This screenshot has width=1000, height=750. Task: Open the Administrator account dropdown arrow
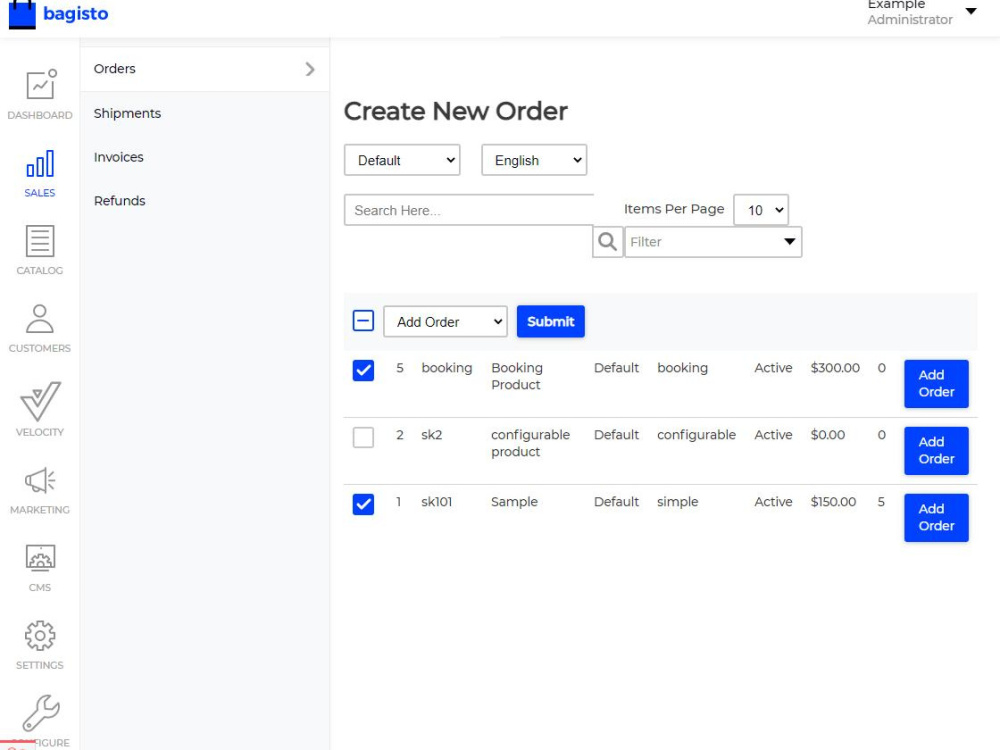click(971, 11)
